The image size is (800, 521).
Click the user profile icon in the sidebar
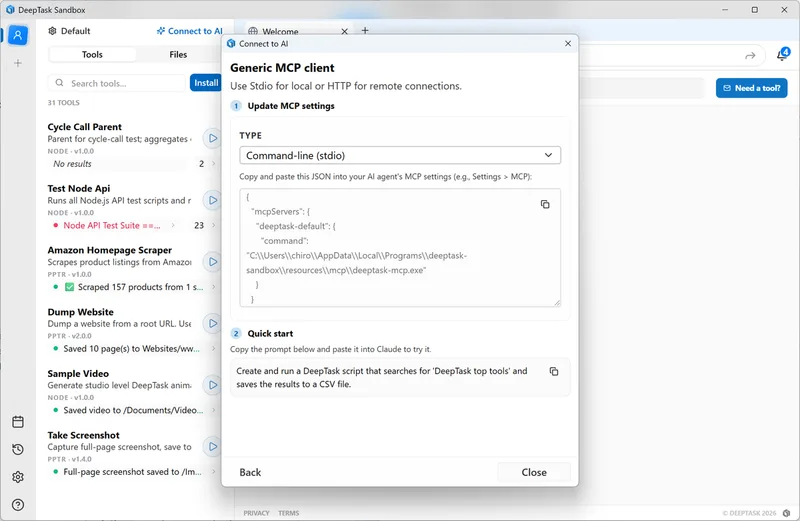18,34
